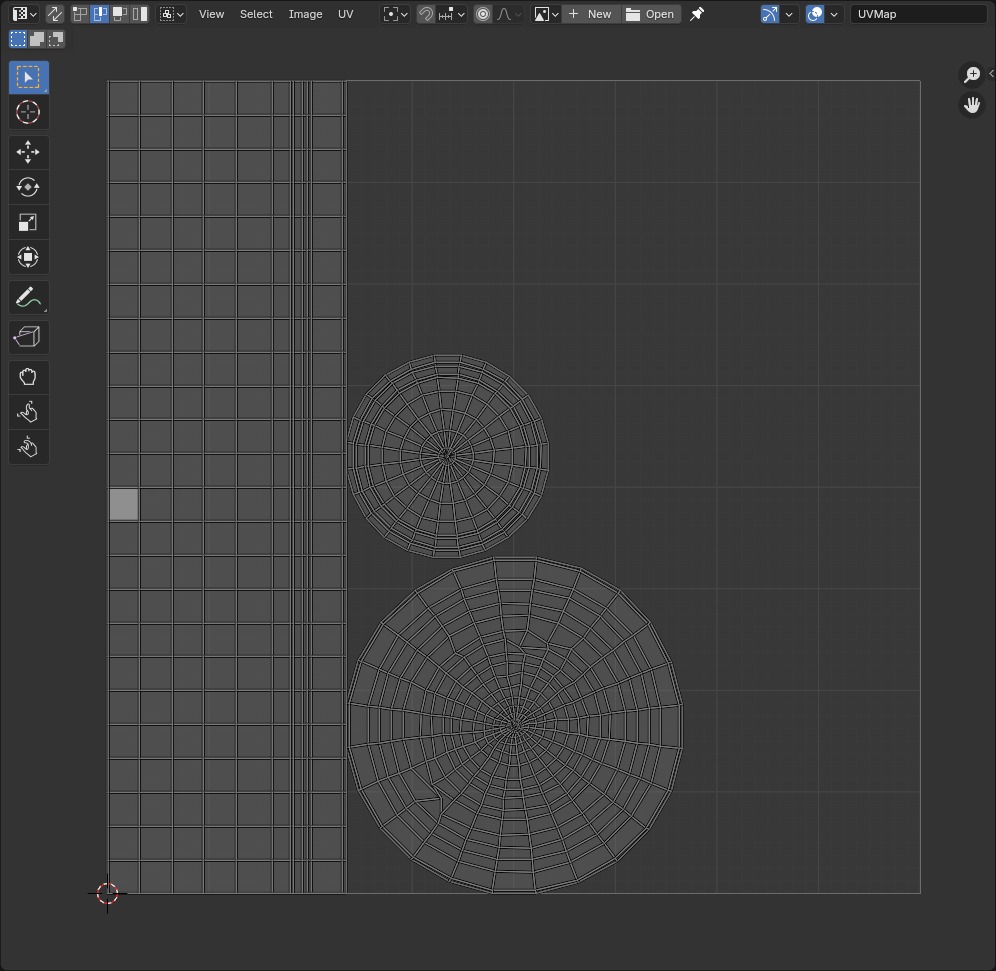
Task: Click the pan hand gizmo
Action: (972, 105)
